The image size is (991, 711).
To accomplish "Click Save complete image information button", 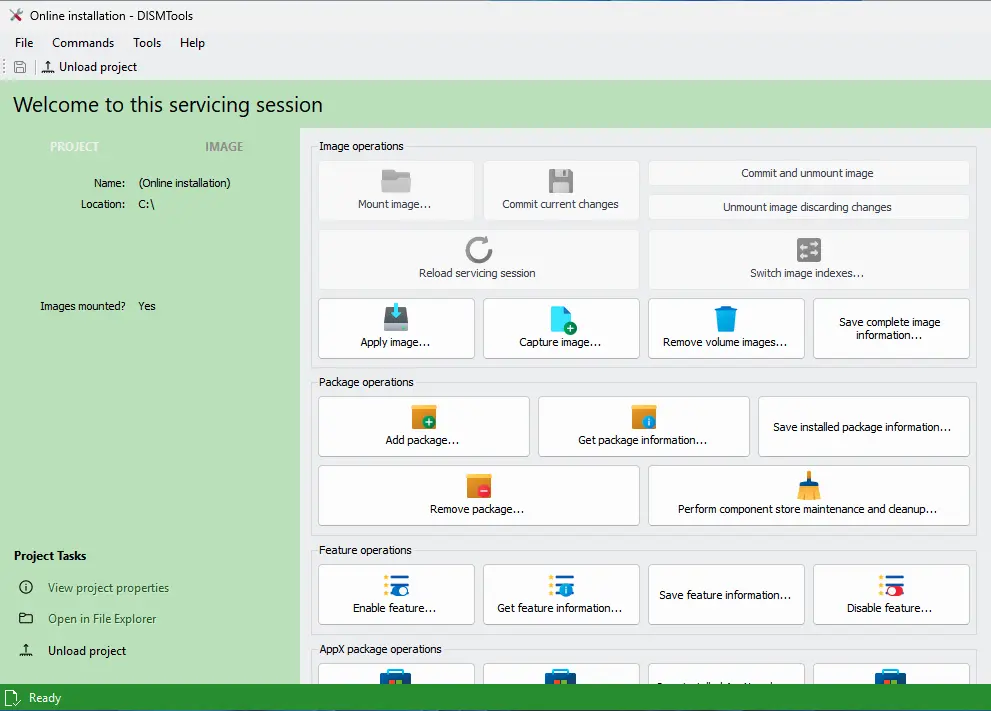I will click(891, 329).
